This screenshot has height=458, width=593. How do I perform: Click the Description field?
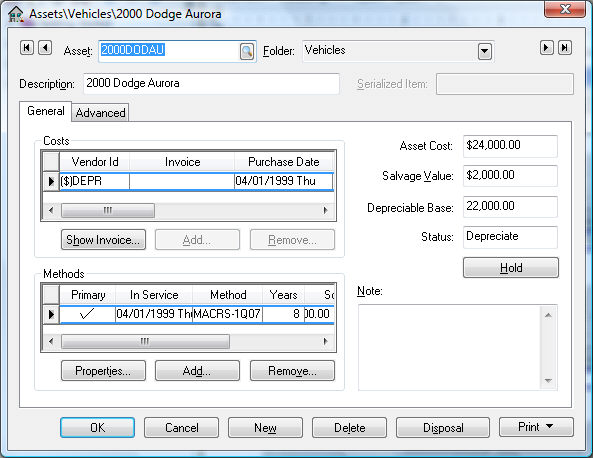[211, 84]
